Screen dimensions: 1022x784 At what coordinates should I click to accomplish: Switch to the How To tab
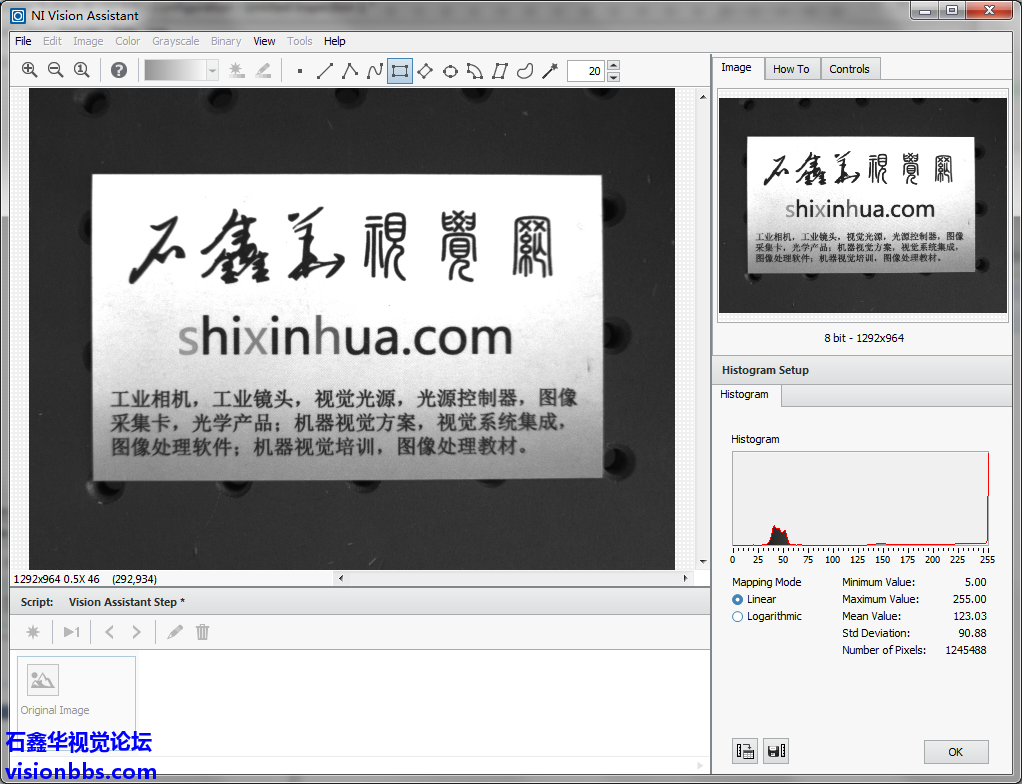tap(791, 69)
